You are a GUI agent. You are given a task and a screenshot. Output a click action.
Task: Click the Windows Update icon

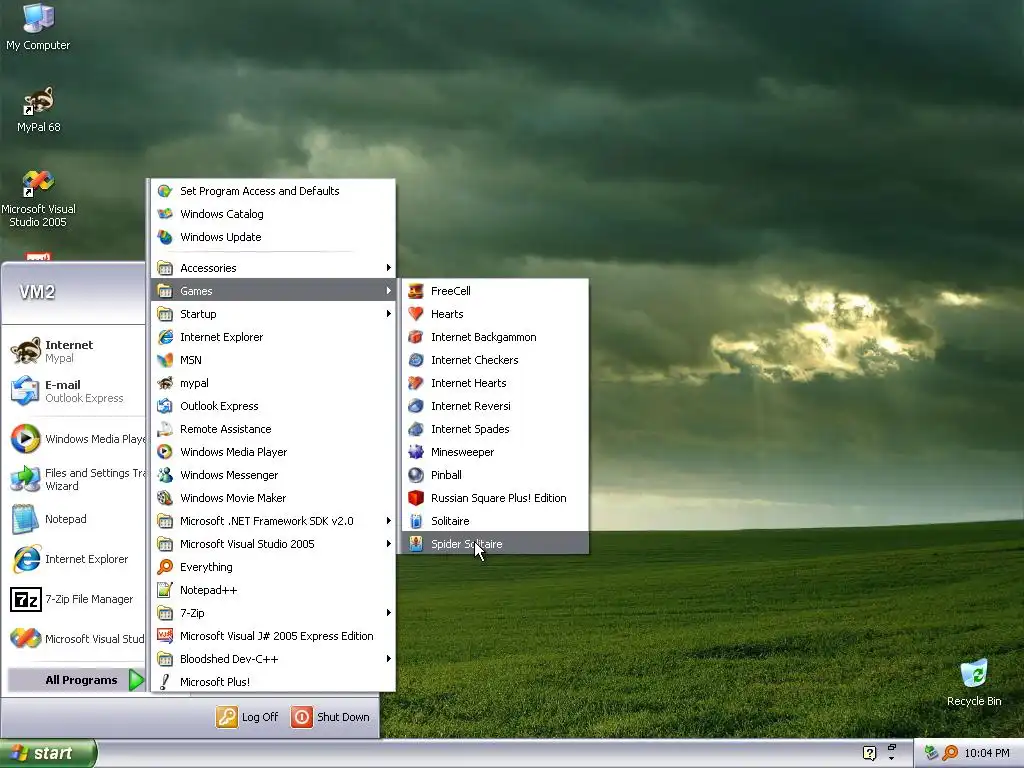pos(165,237)
